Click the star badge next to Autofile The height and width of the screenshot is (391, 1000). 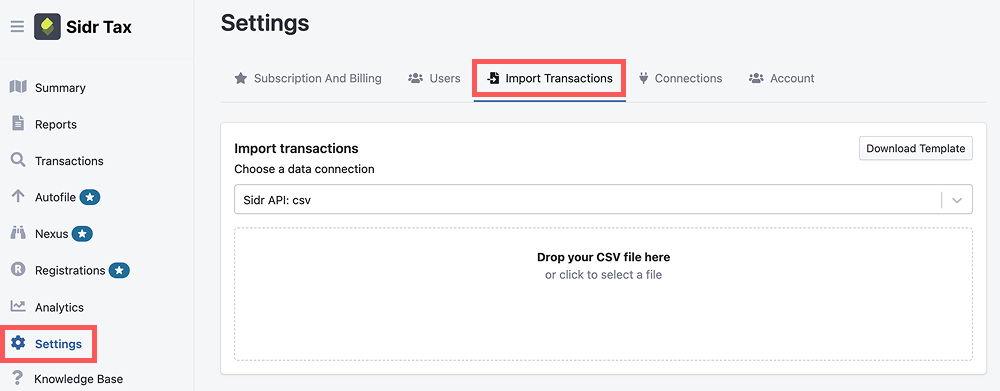coord(90,198)
